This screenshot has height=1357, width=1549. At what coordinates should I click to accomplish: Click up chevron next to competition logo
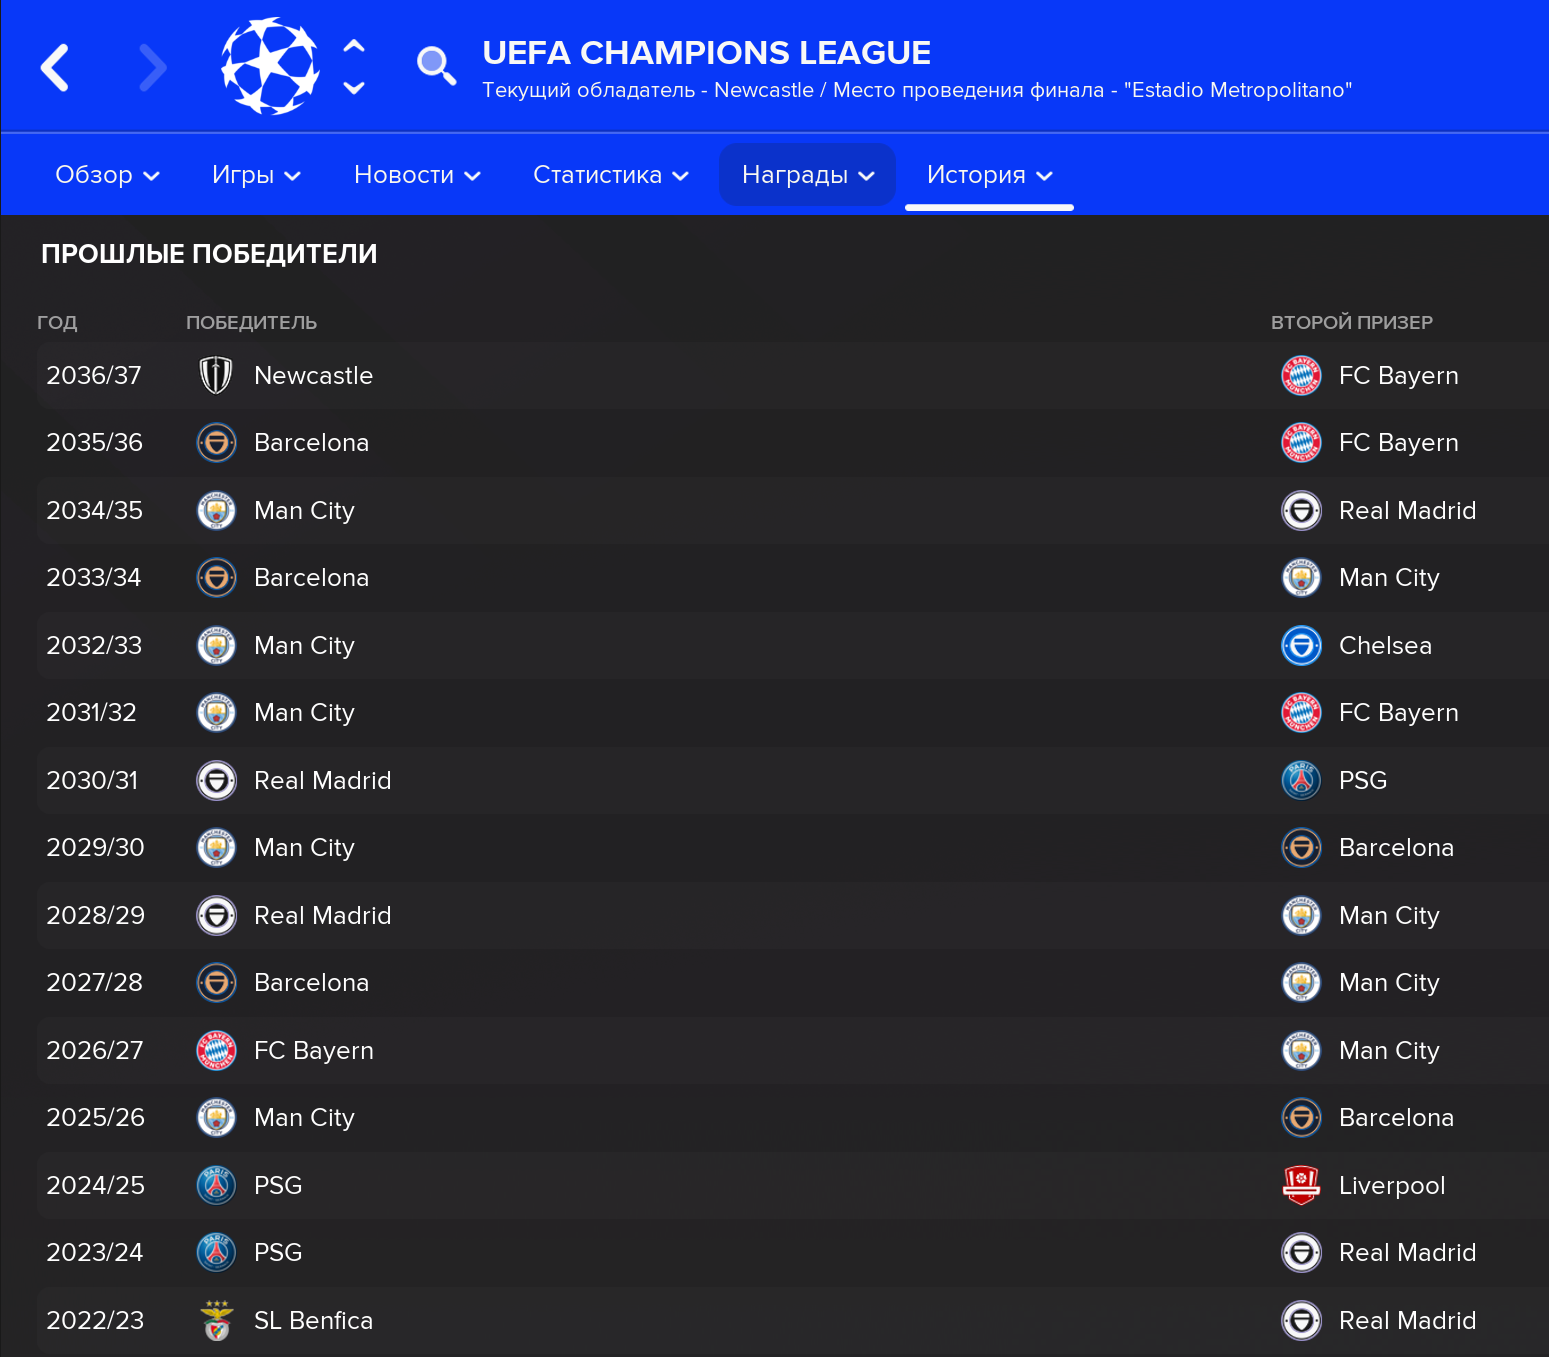(x=354, y=46)
